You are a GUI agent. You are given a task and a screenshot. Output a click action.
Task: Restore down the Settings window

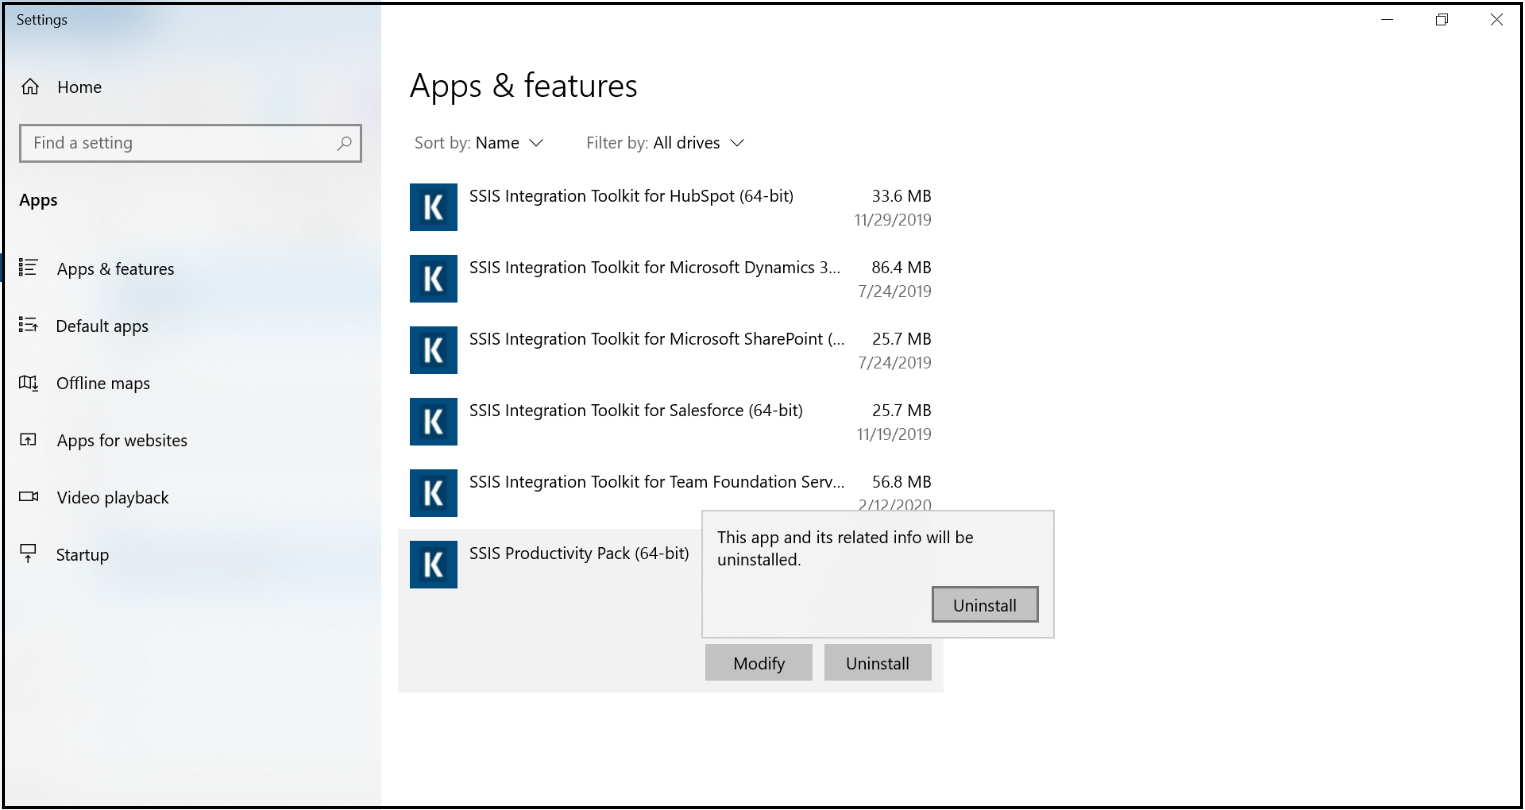pos(1442,19)
